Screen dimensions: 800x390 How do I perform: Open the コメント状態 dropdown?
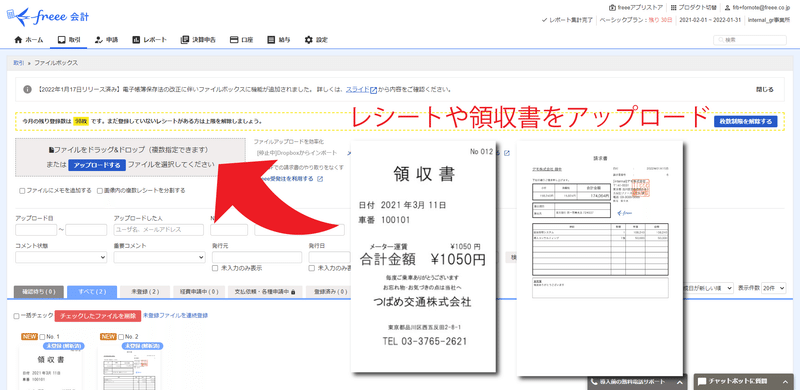point(61,257)
